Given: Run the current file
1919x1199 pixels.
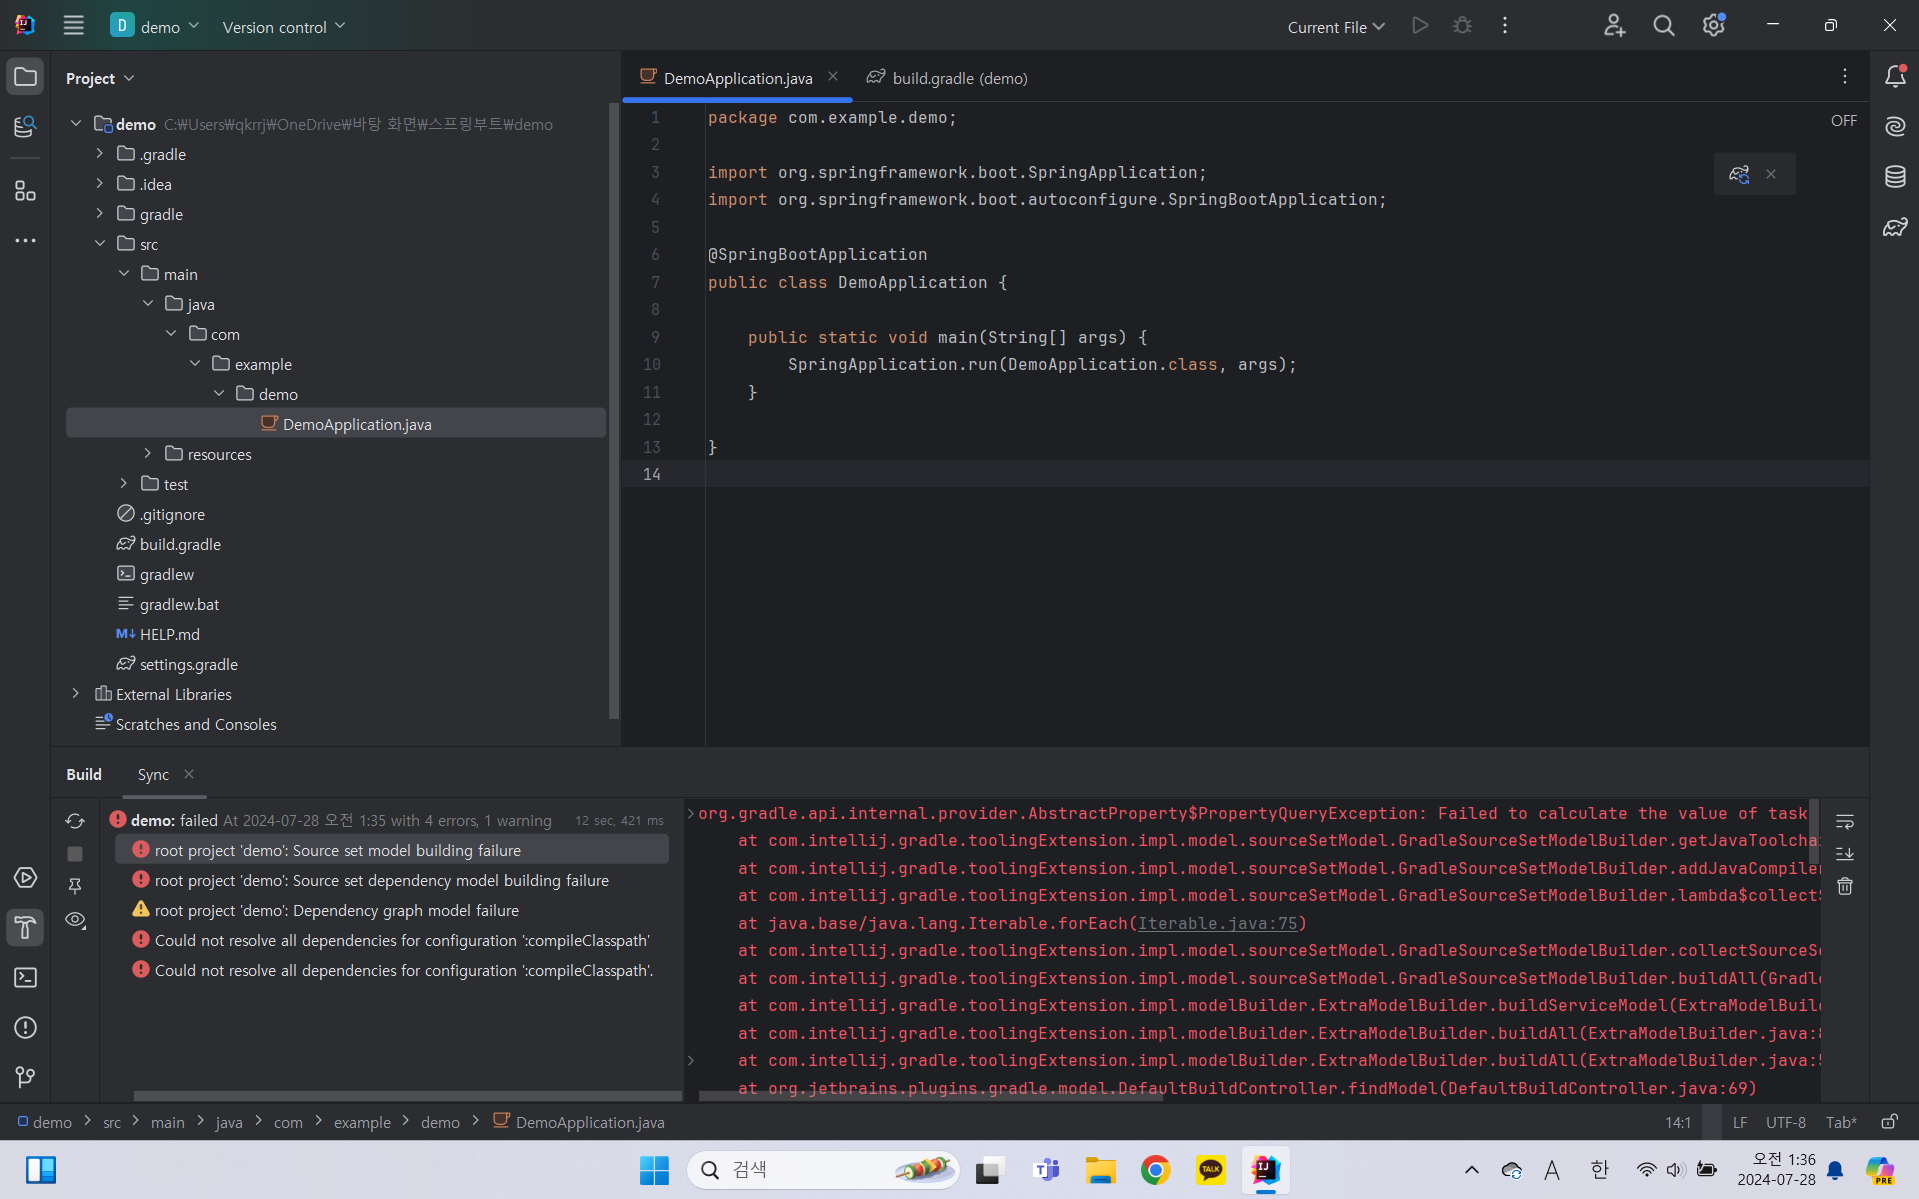Looking at the screenshot, I should coord(1420,26).
